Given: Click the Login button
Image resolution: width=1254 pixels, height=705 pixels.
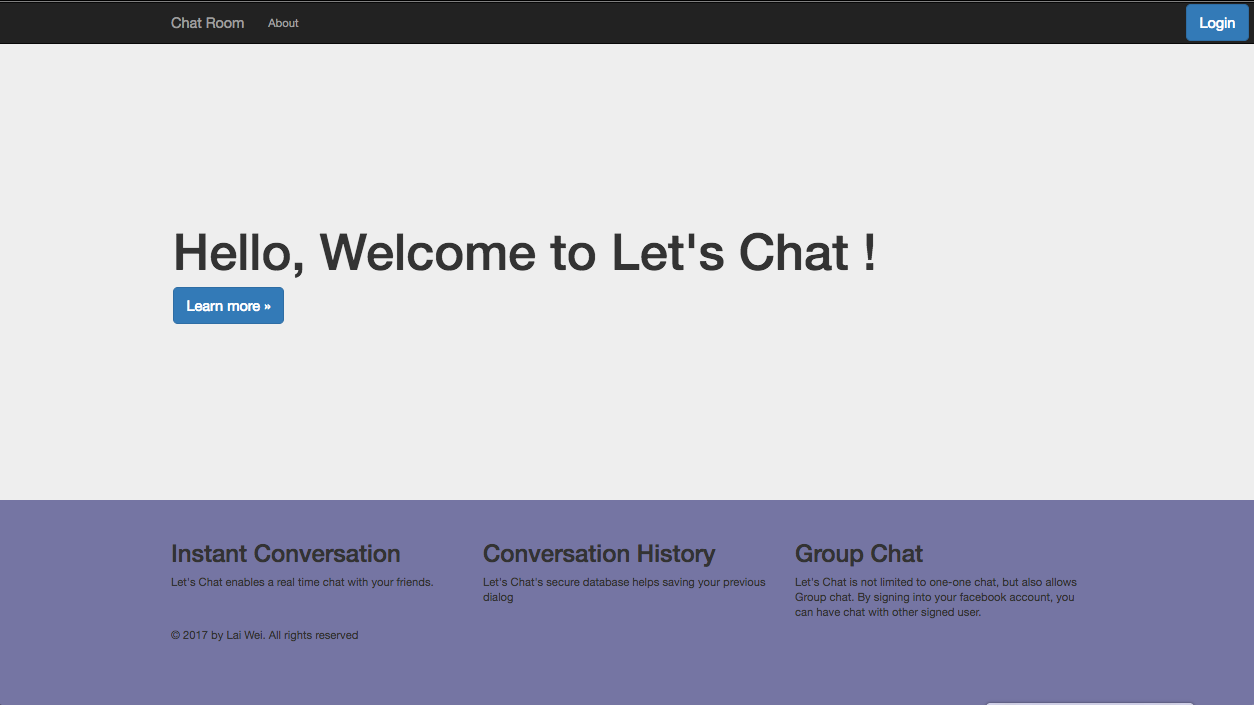Looking at the screenshot, I should pos(1216,22).
